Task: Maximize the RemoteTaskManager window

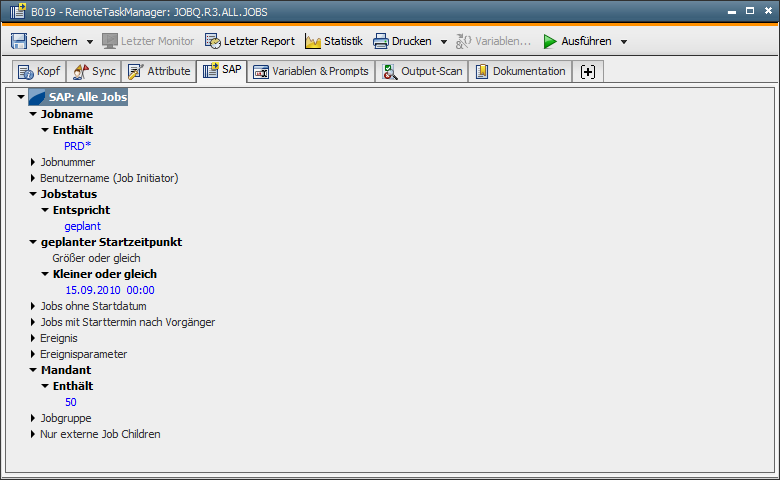Action: pyautogui.click(x=750, y=10)
